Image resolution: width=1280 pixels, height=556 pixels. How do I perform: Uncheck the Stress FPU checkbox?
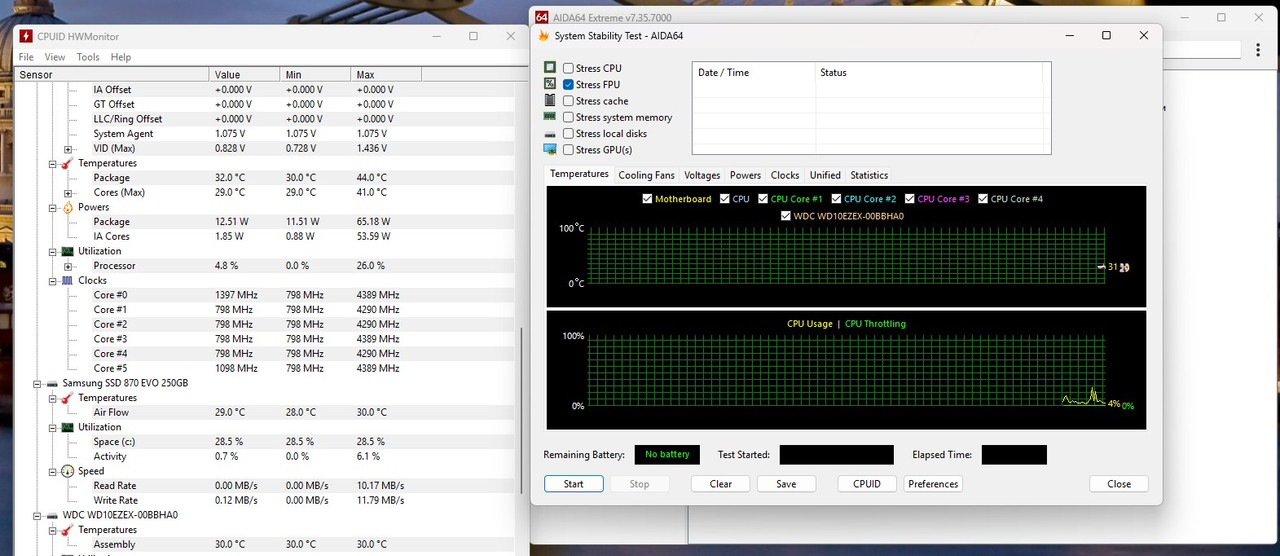[x=568, y=84]
